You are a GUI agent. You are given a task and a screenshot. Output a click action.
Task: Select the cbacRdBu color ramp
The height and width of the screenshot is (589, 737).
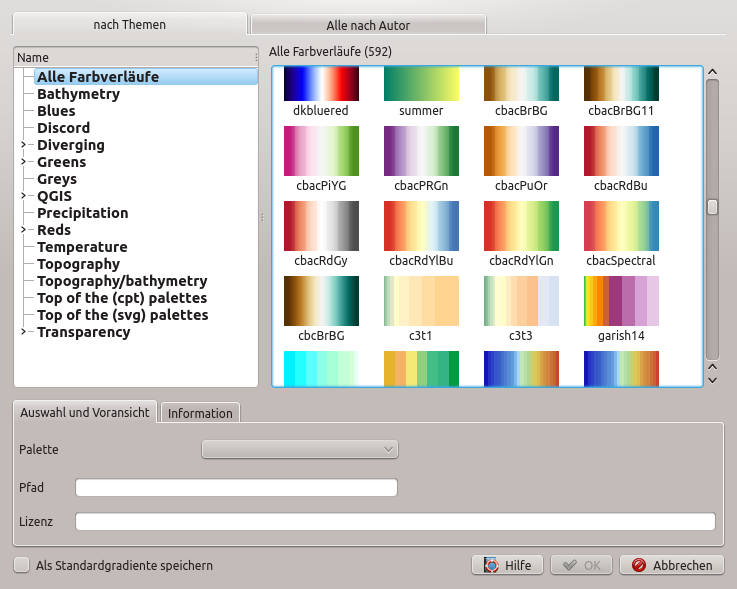[x=621, y=151]
